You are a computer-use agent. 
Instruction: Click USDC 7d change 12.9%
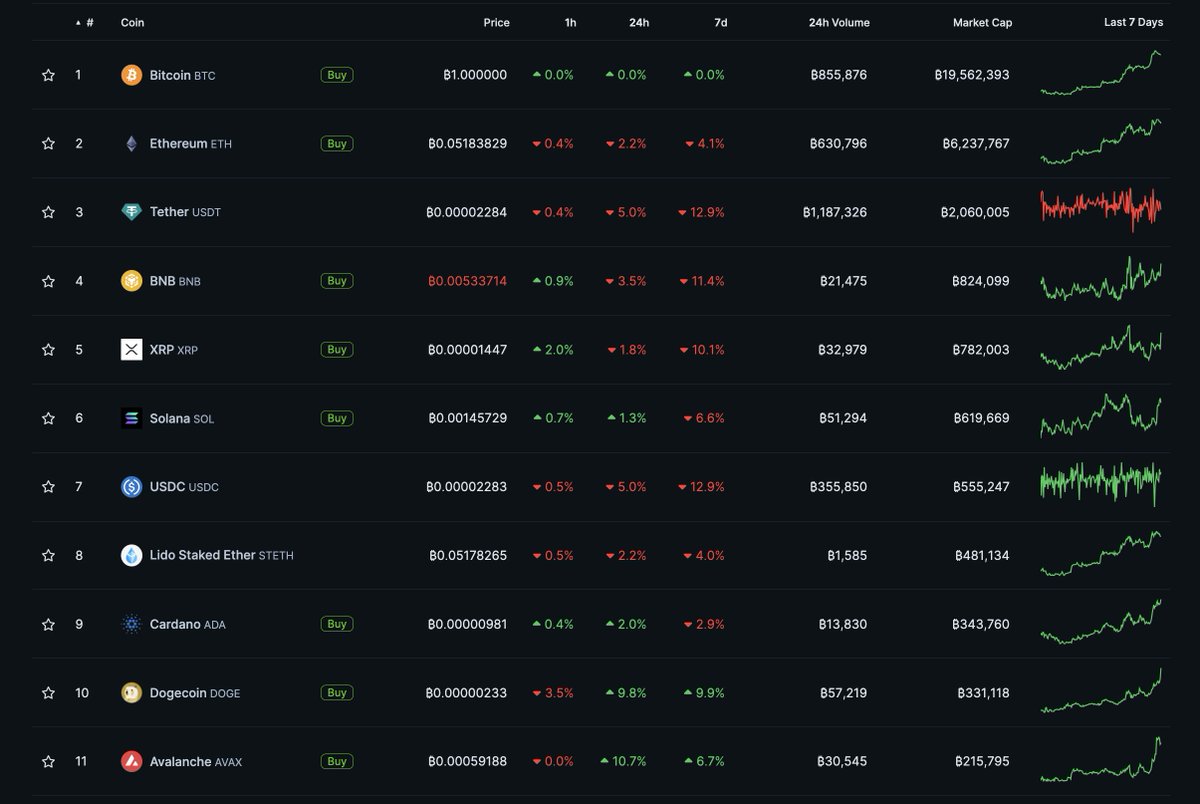(x=701, y=487)
